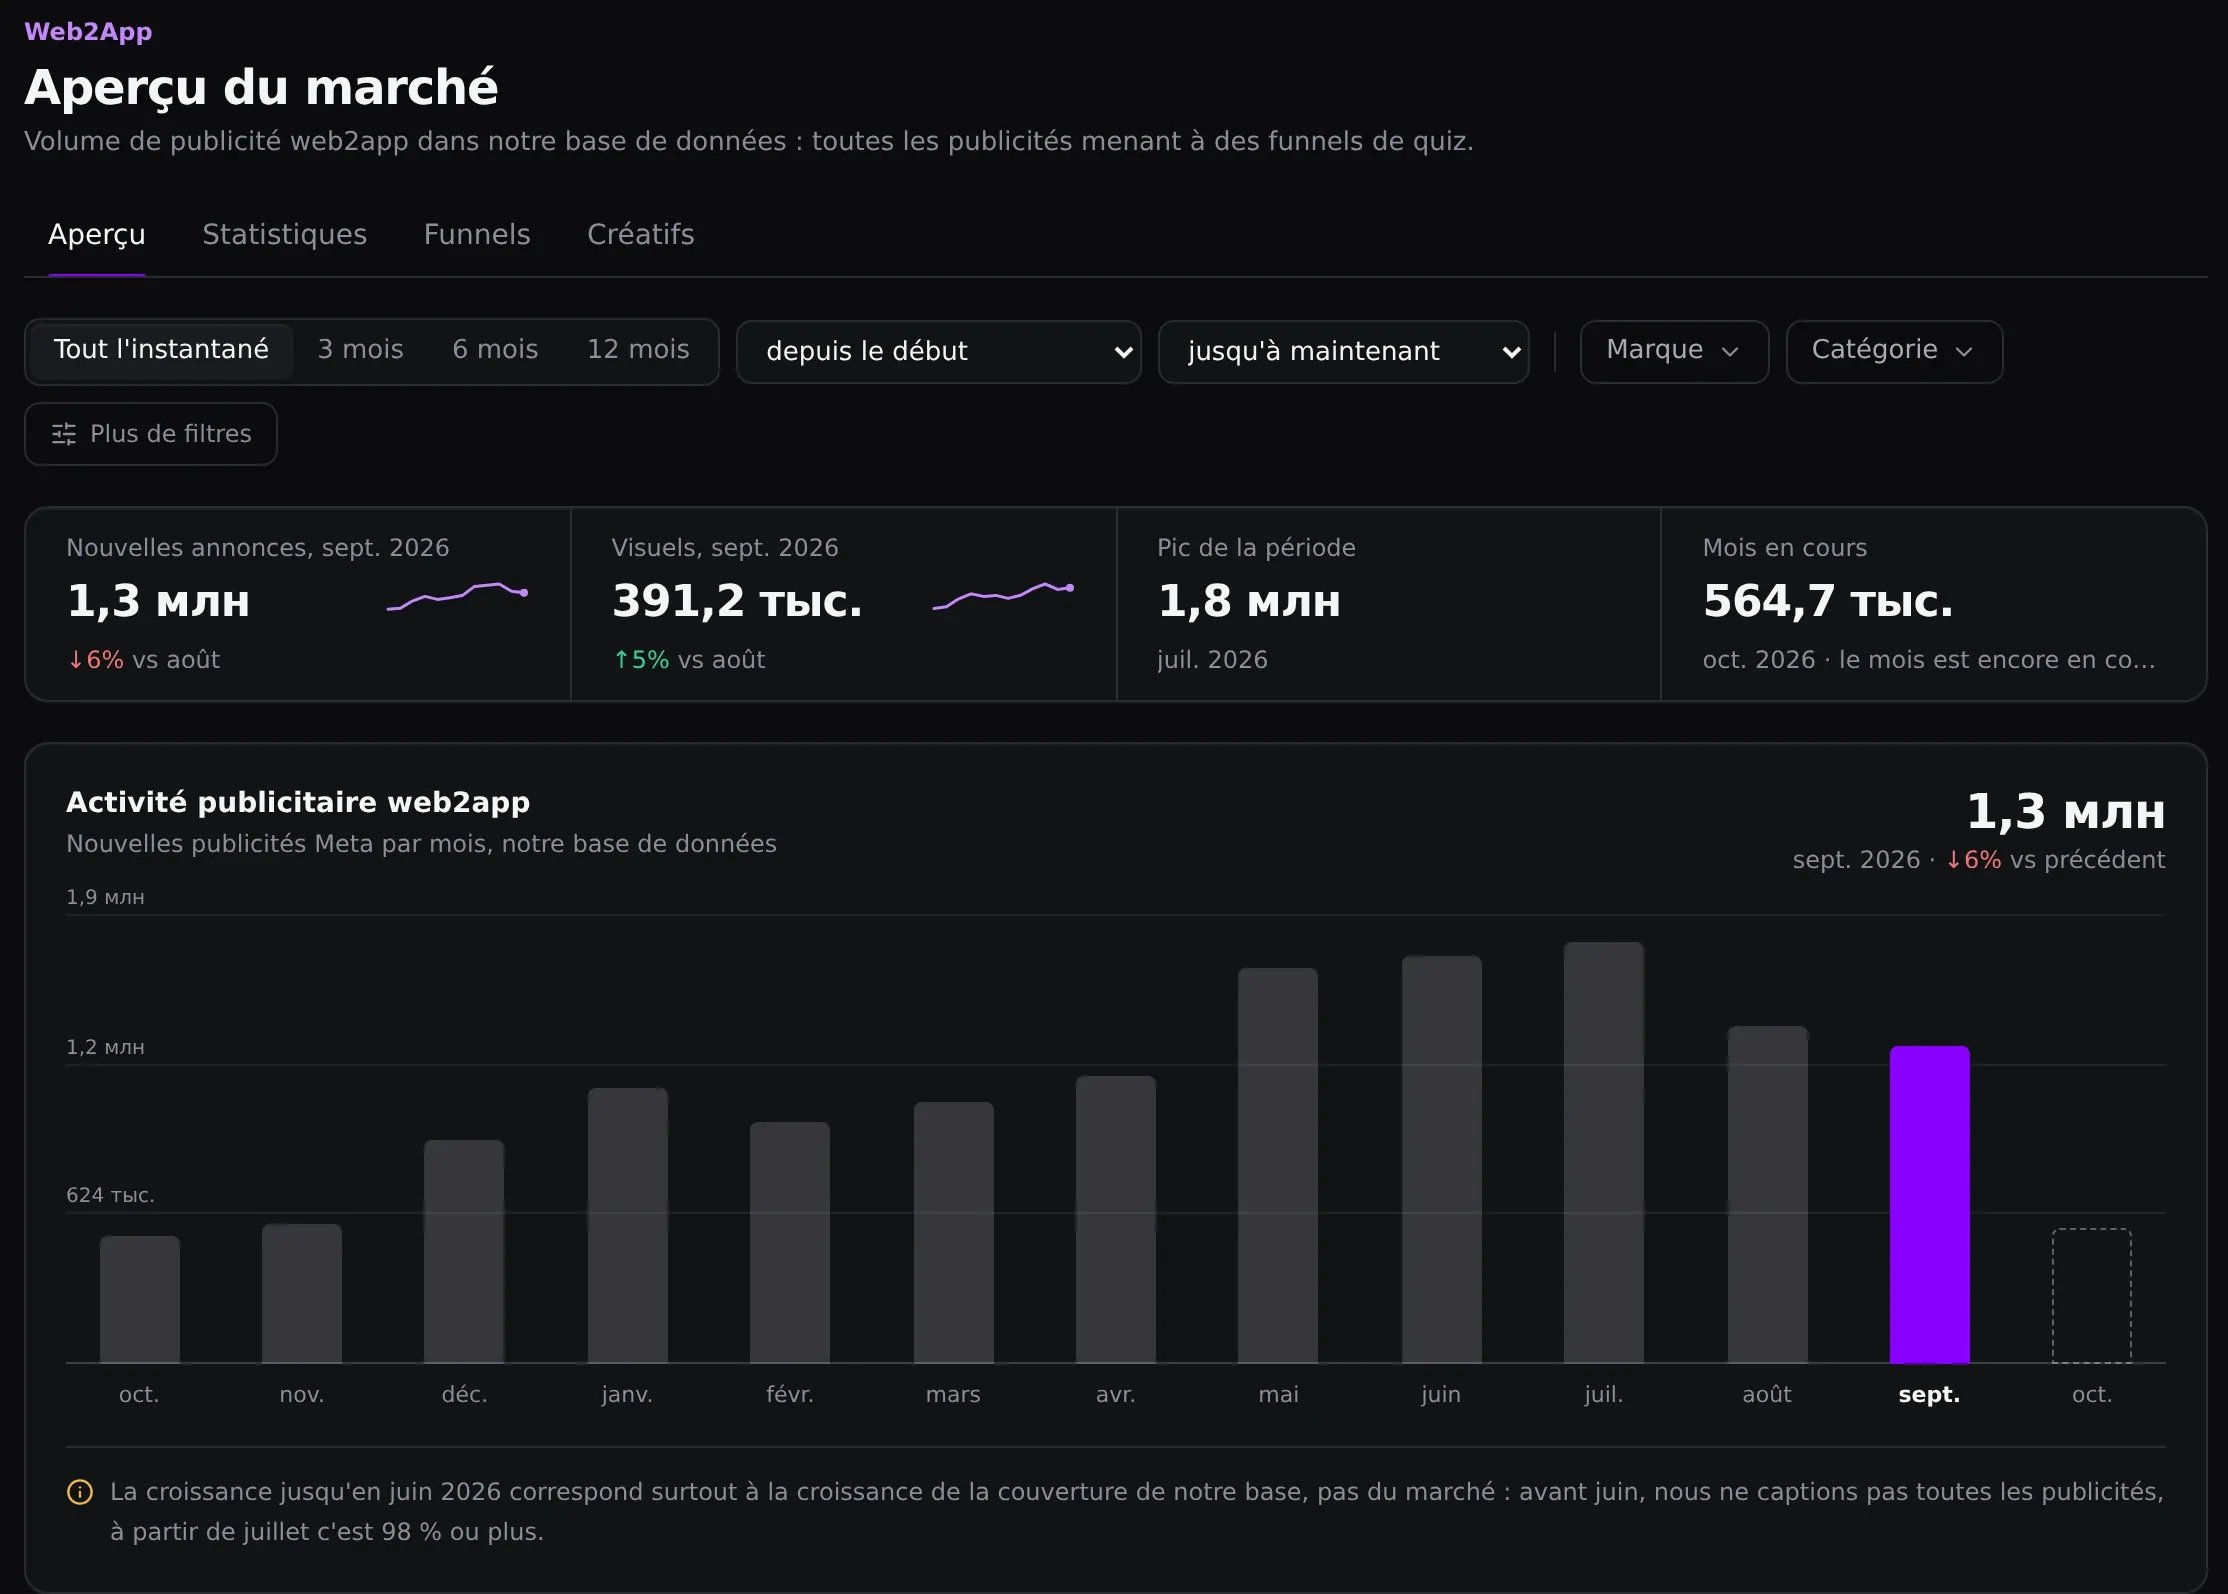Click the févr. bar in the chart

(790, 1243)
